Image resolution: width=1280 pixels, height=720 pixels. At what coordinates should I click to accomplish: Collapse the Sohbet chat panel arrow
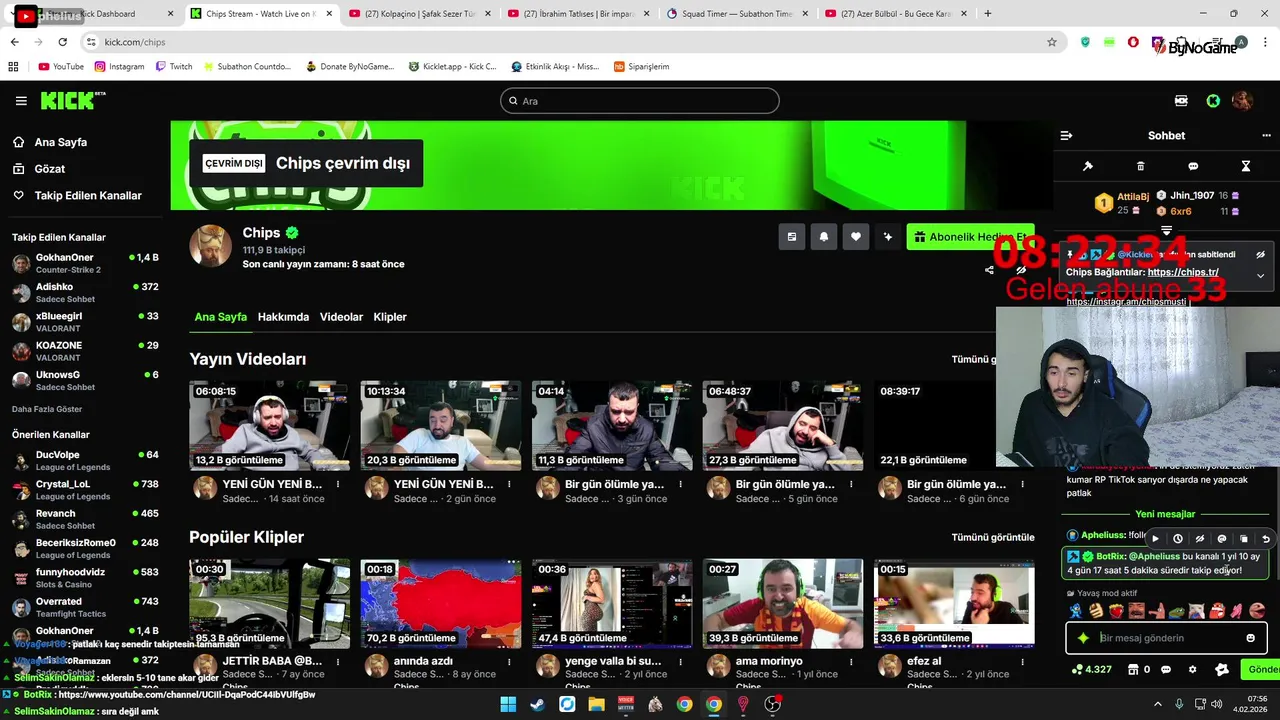click(x=1066, y=136)
